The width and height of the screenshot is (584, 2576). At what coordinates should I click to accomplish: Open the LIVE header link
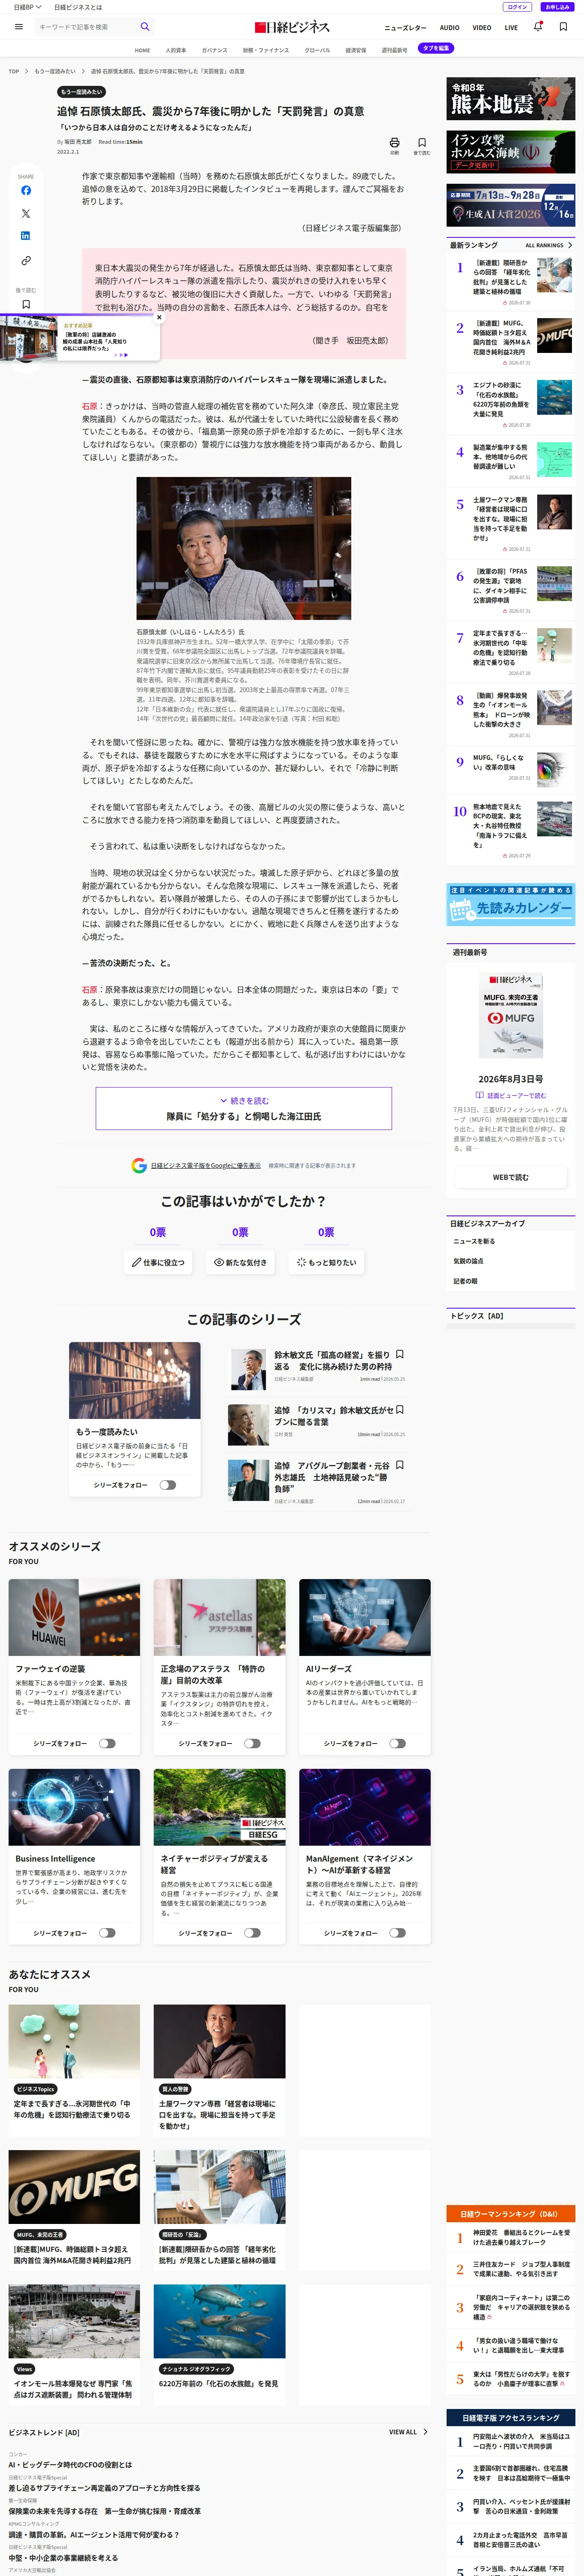pos(511,28)
